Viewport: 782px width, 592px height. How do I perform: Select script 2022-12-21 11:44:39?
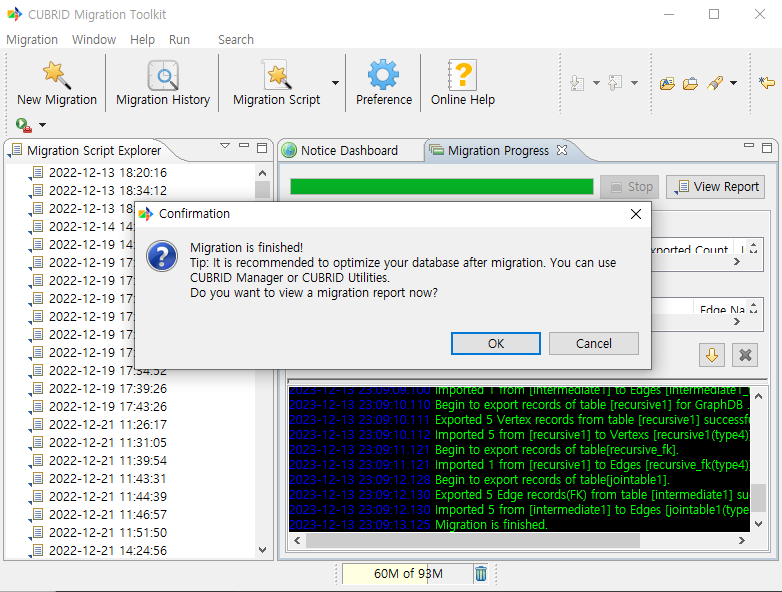pos(108,496)
